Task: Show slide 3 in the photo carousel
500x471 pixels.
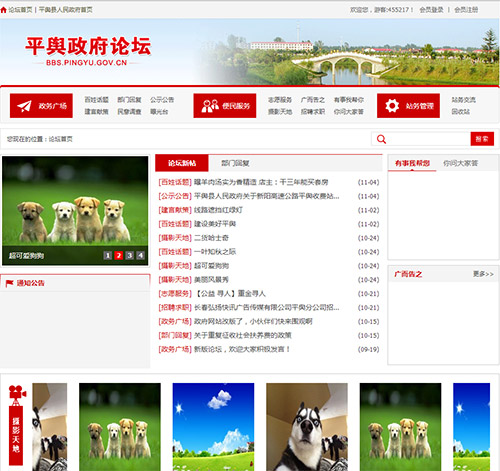Action: 130,255
